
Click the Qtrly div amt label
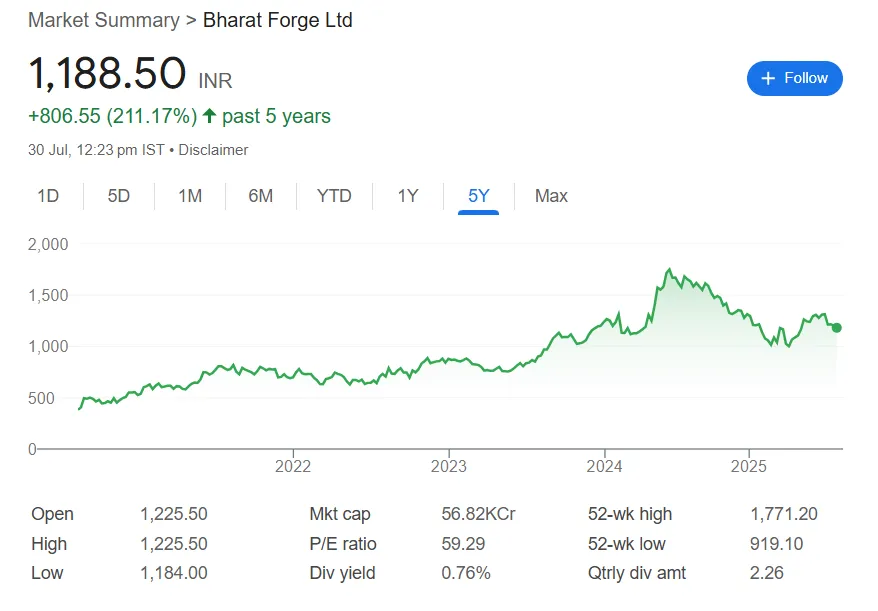point(637,573)
